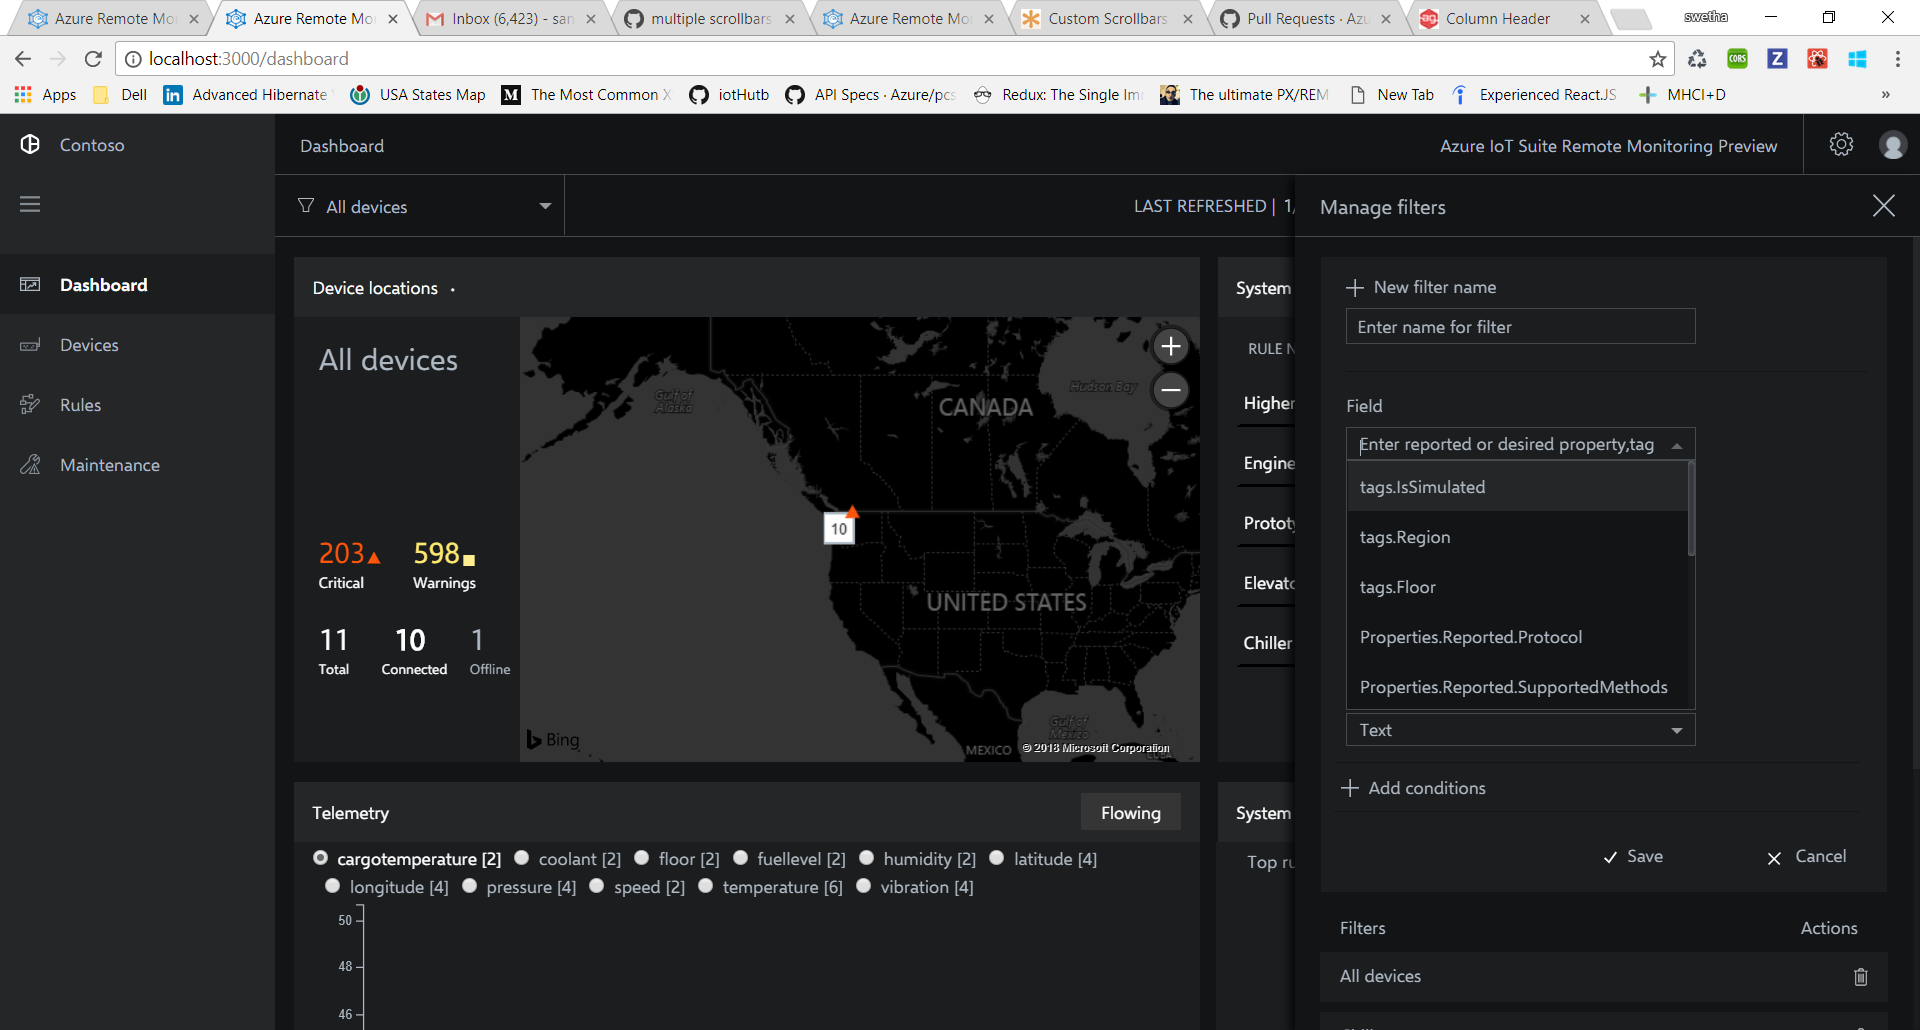Delete the All devices filter

click(x=1860, y=976)
